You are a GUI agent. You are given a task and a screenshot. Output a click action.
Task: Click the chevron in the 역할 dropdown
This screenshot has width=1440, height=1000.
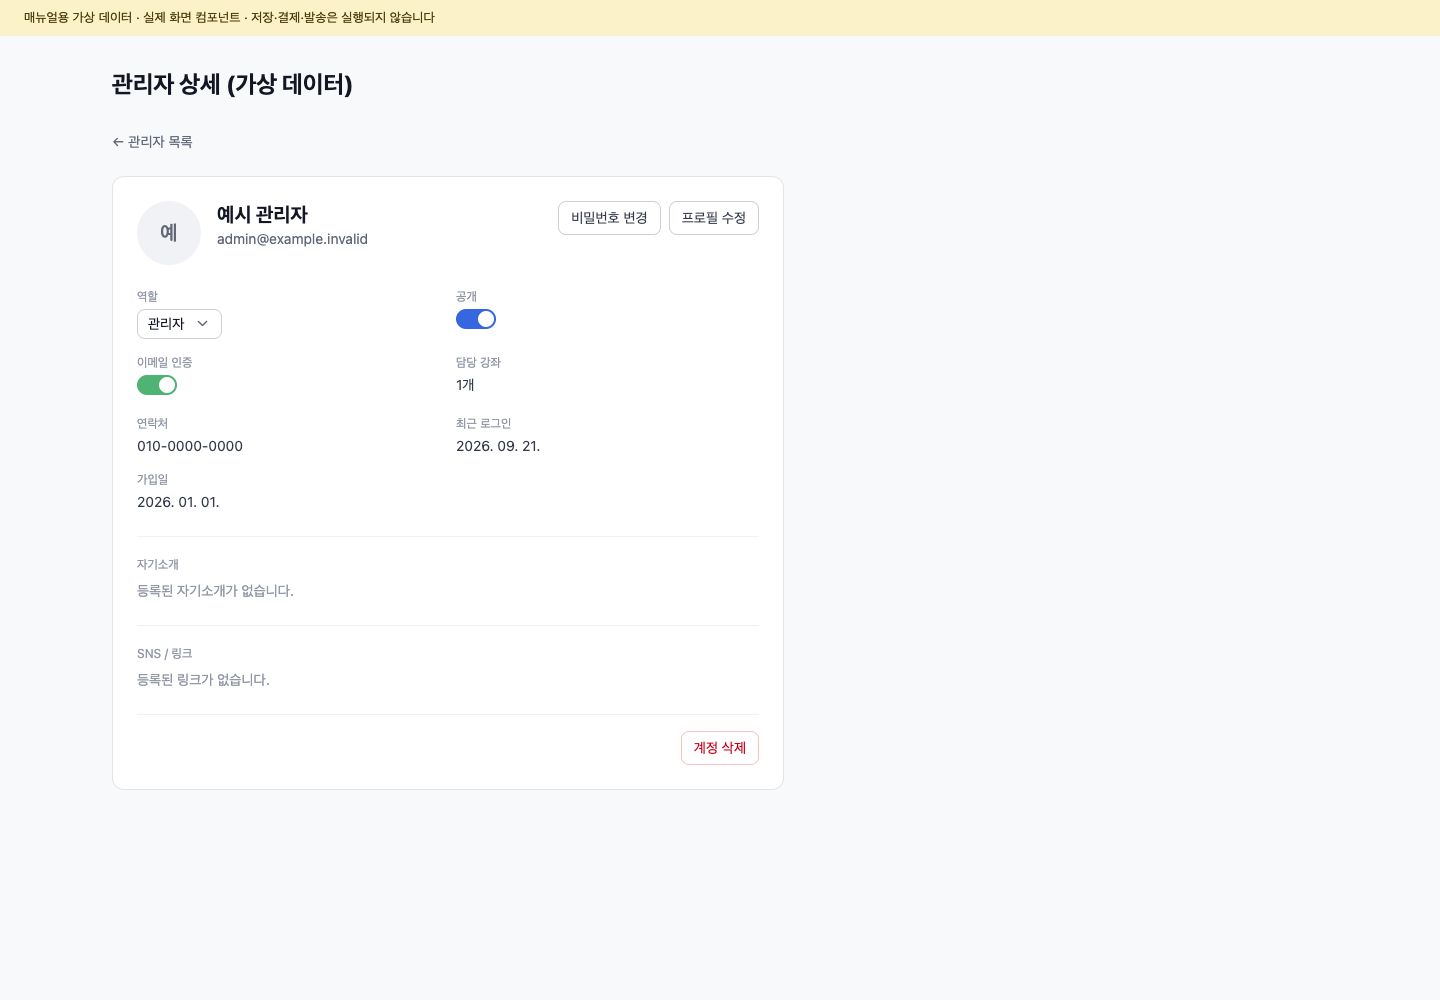[203, 324]
